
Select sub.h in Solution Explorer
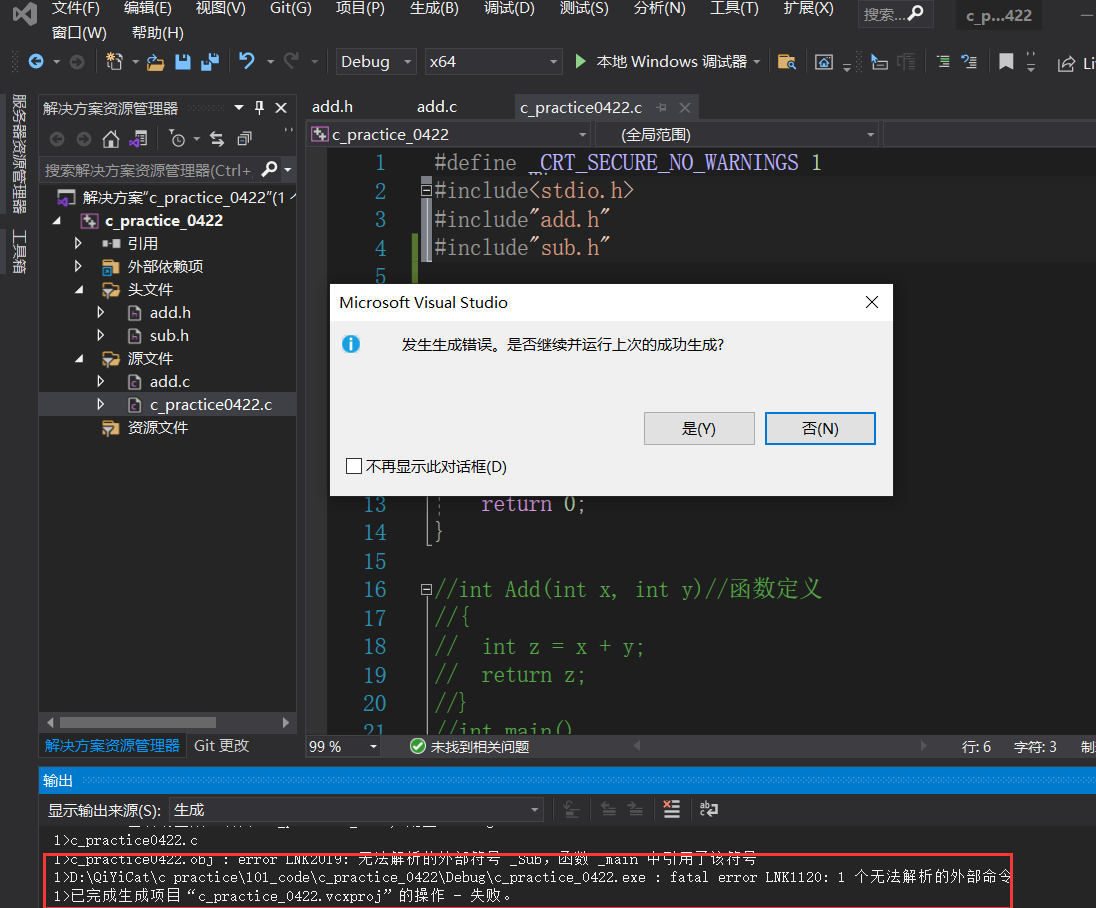click(x=169, y=336)
